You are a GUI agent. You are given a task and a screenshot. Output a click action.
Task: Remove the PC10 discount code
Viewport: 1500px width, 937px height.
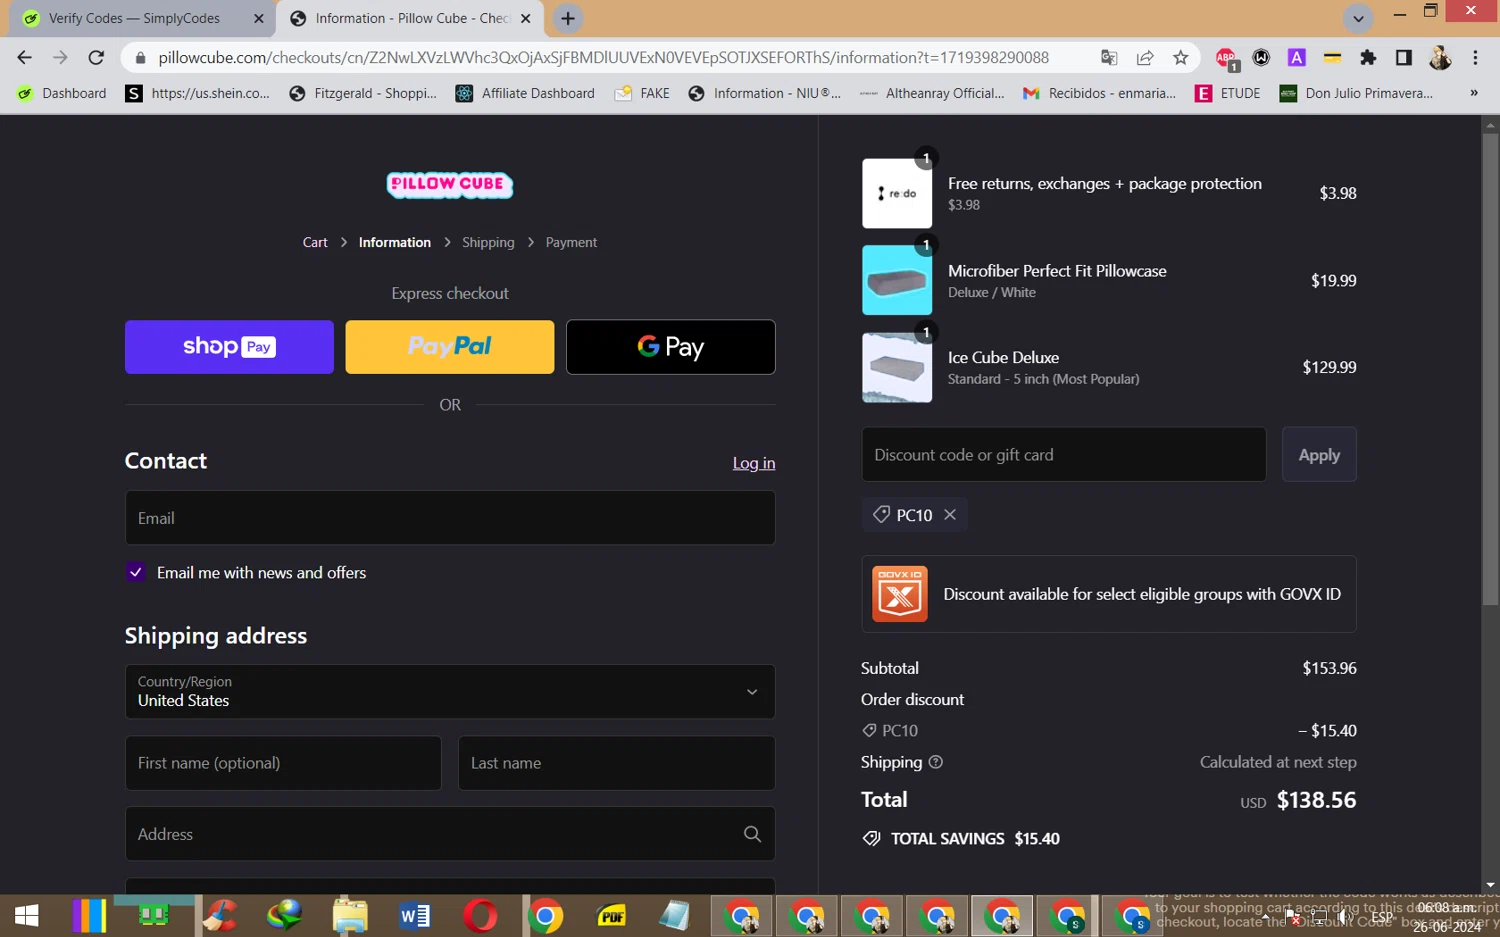[950, 514]
